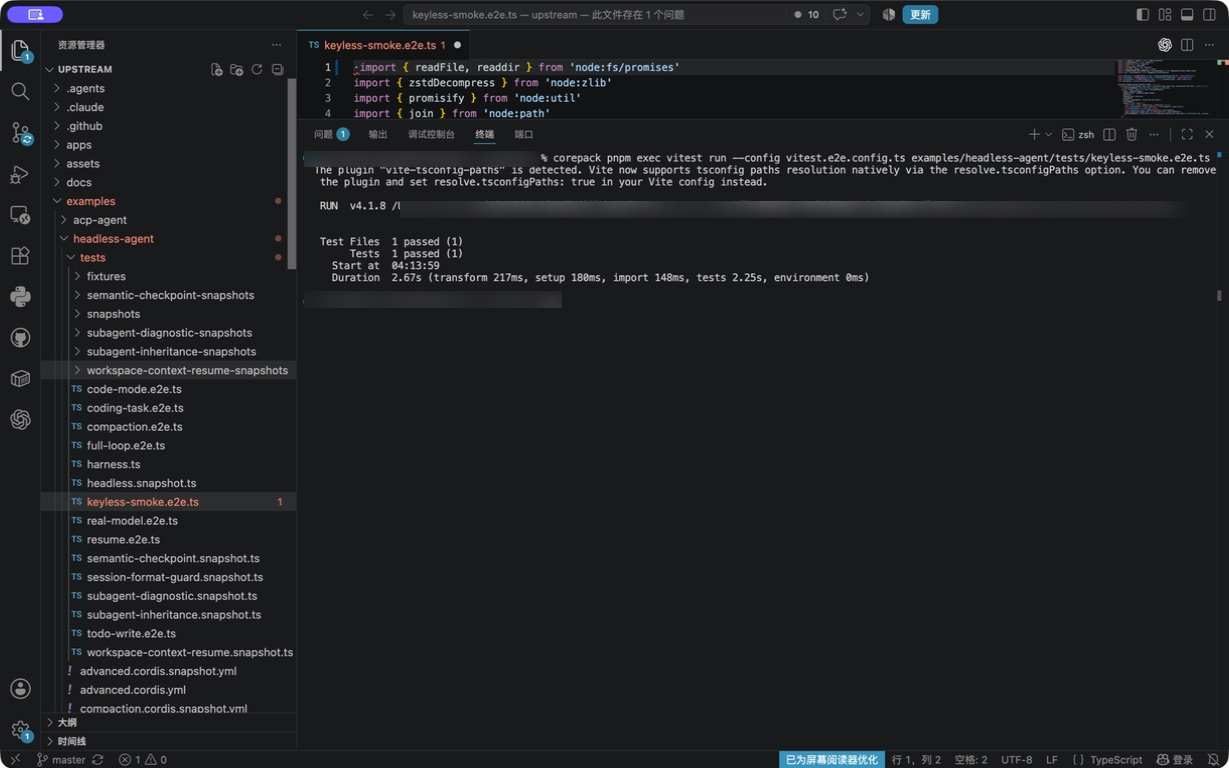Viewport: 1229px width, 768px height.
Task: Switch to the 端口 ports tab
Action: point(524,134)
